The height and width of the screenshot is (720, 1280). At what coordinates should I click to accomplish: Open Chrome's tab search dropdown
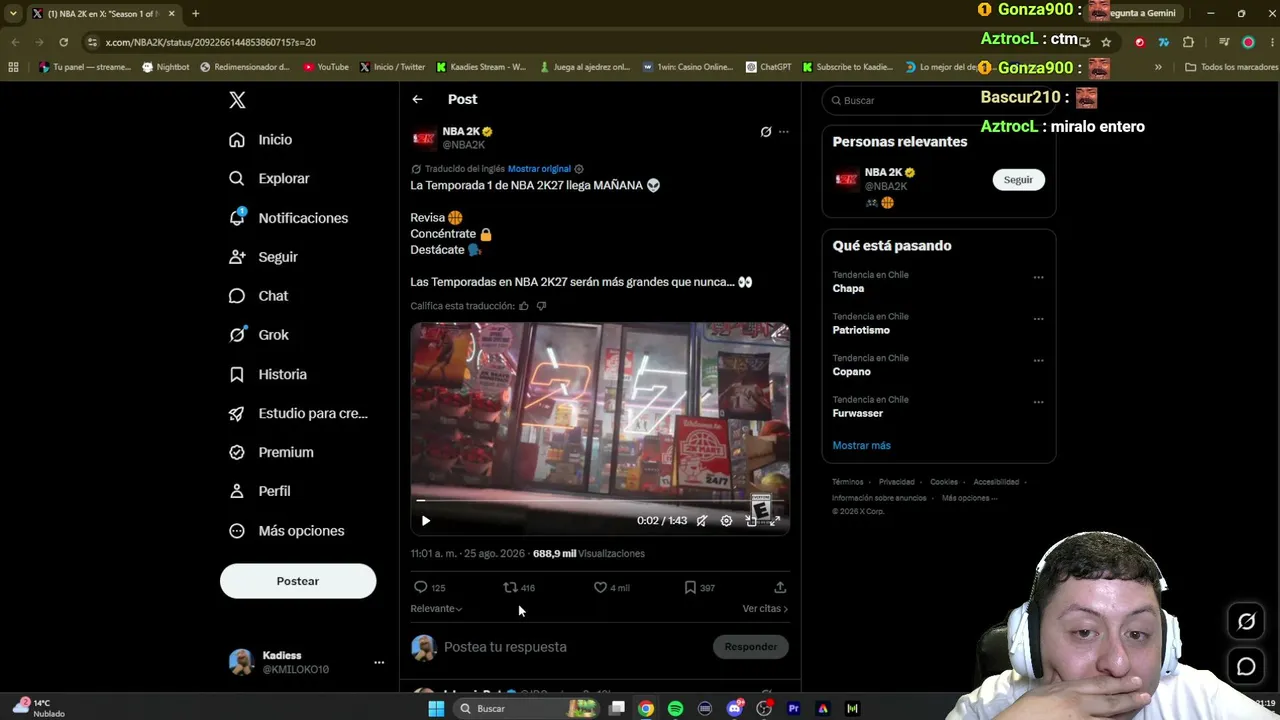13,14
